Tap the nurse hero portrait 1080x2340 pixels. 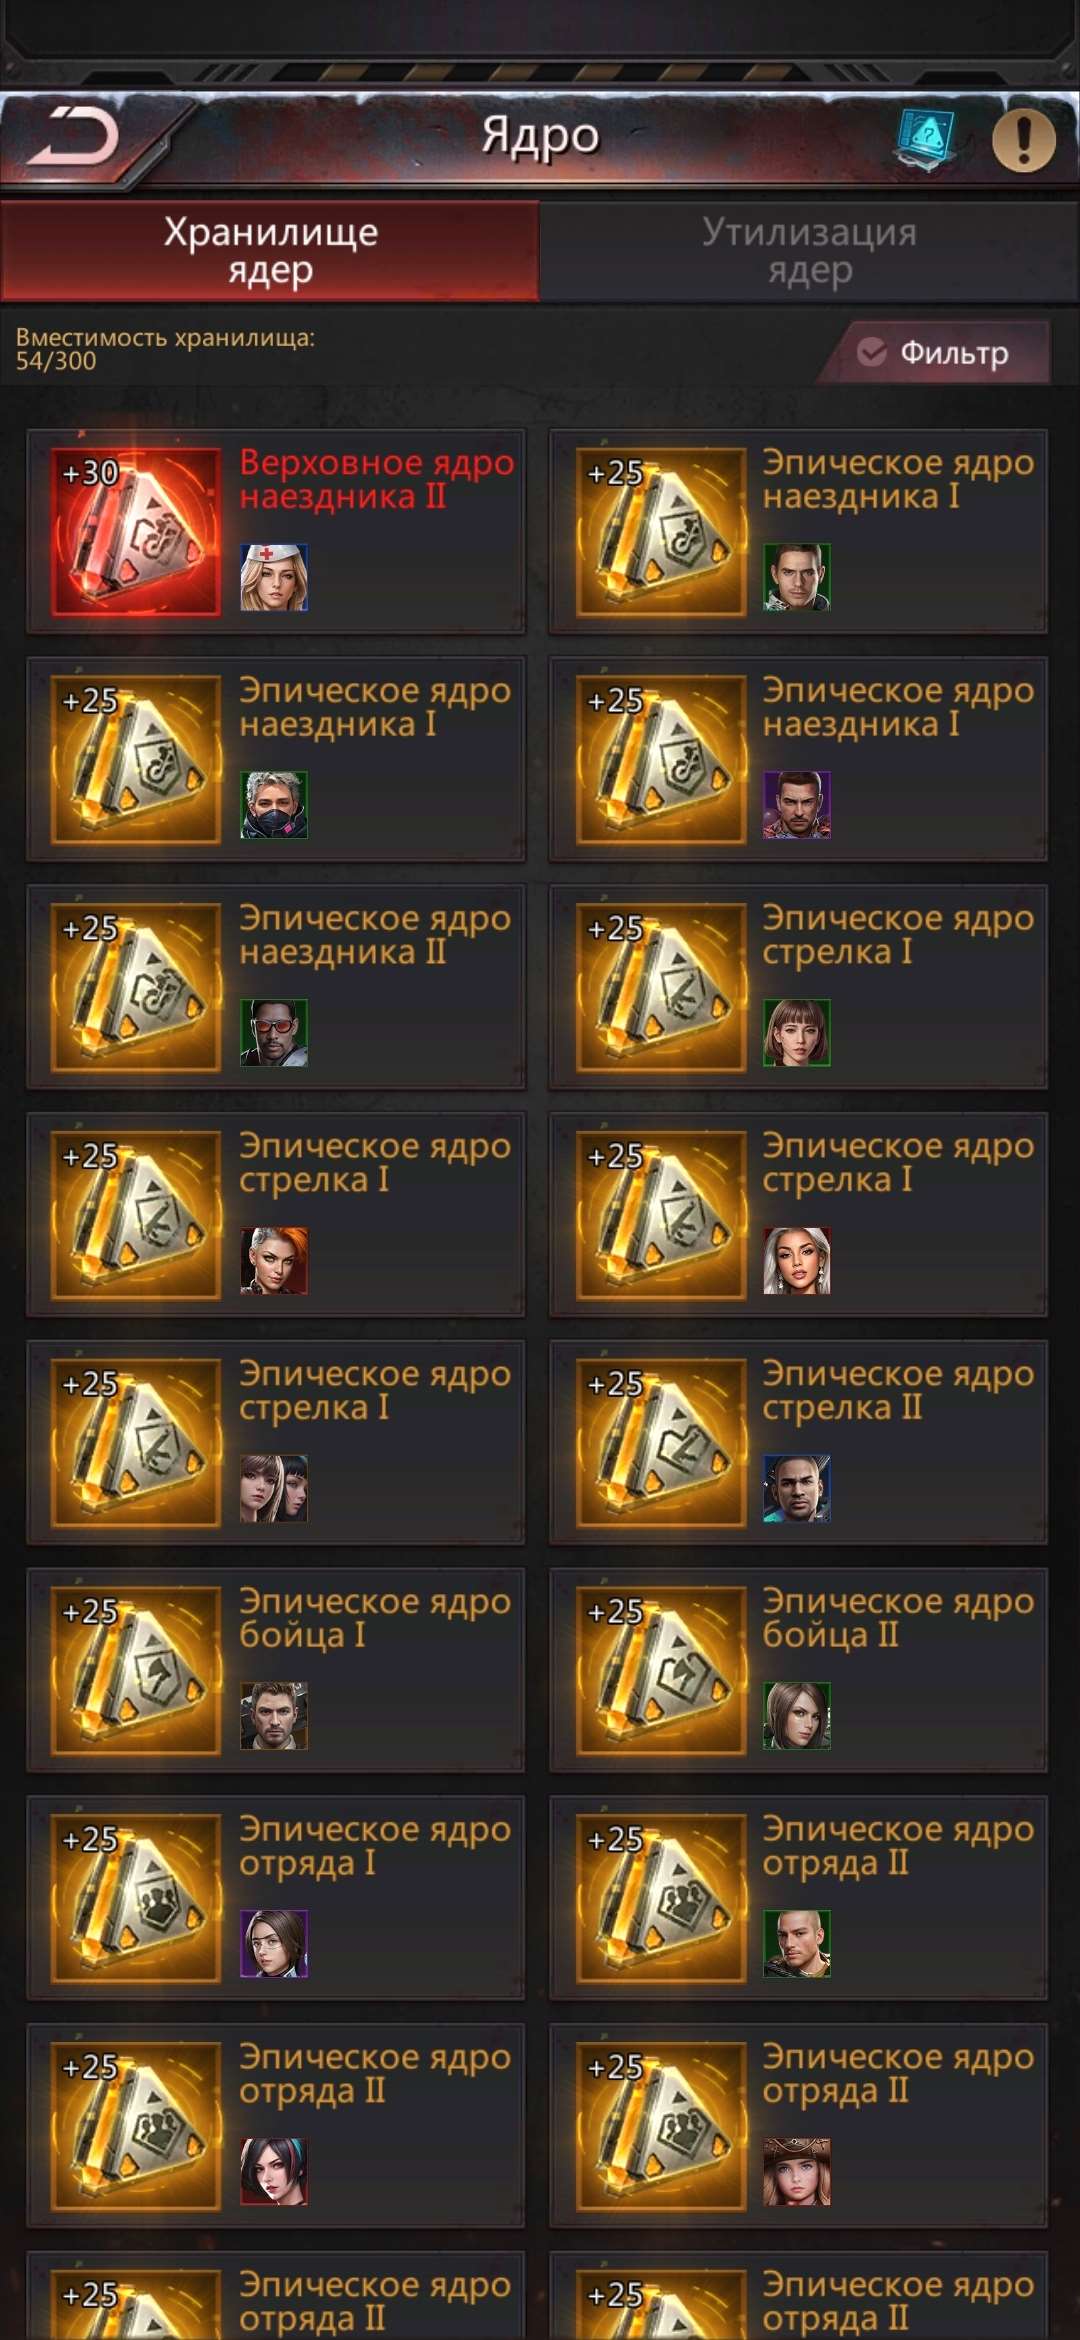(274, 577)
